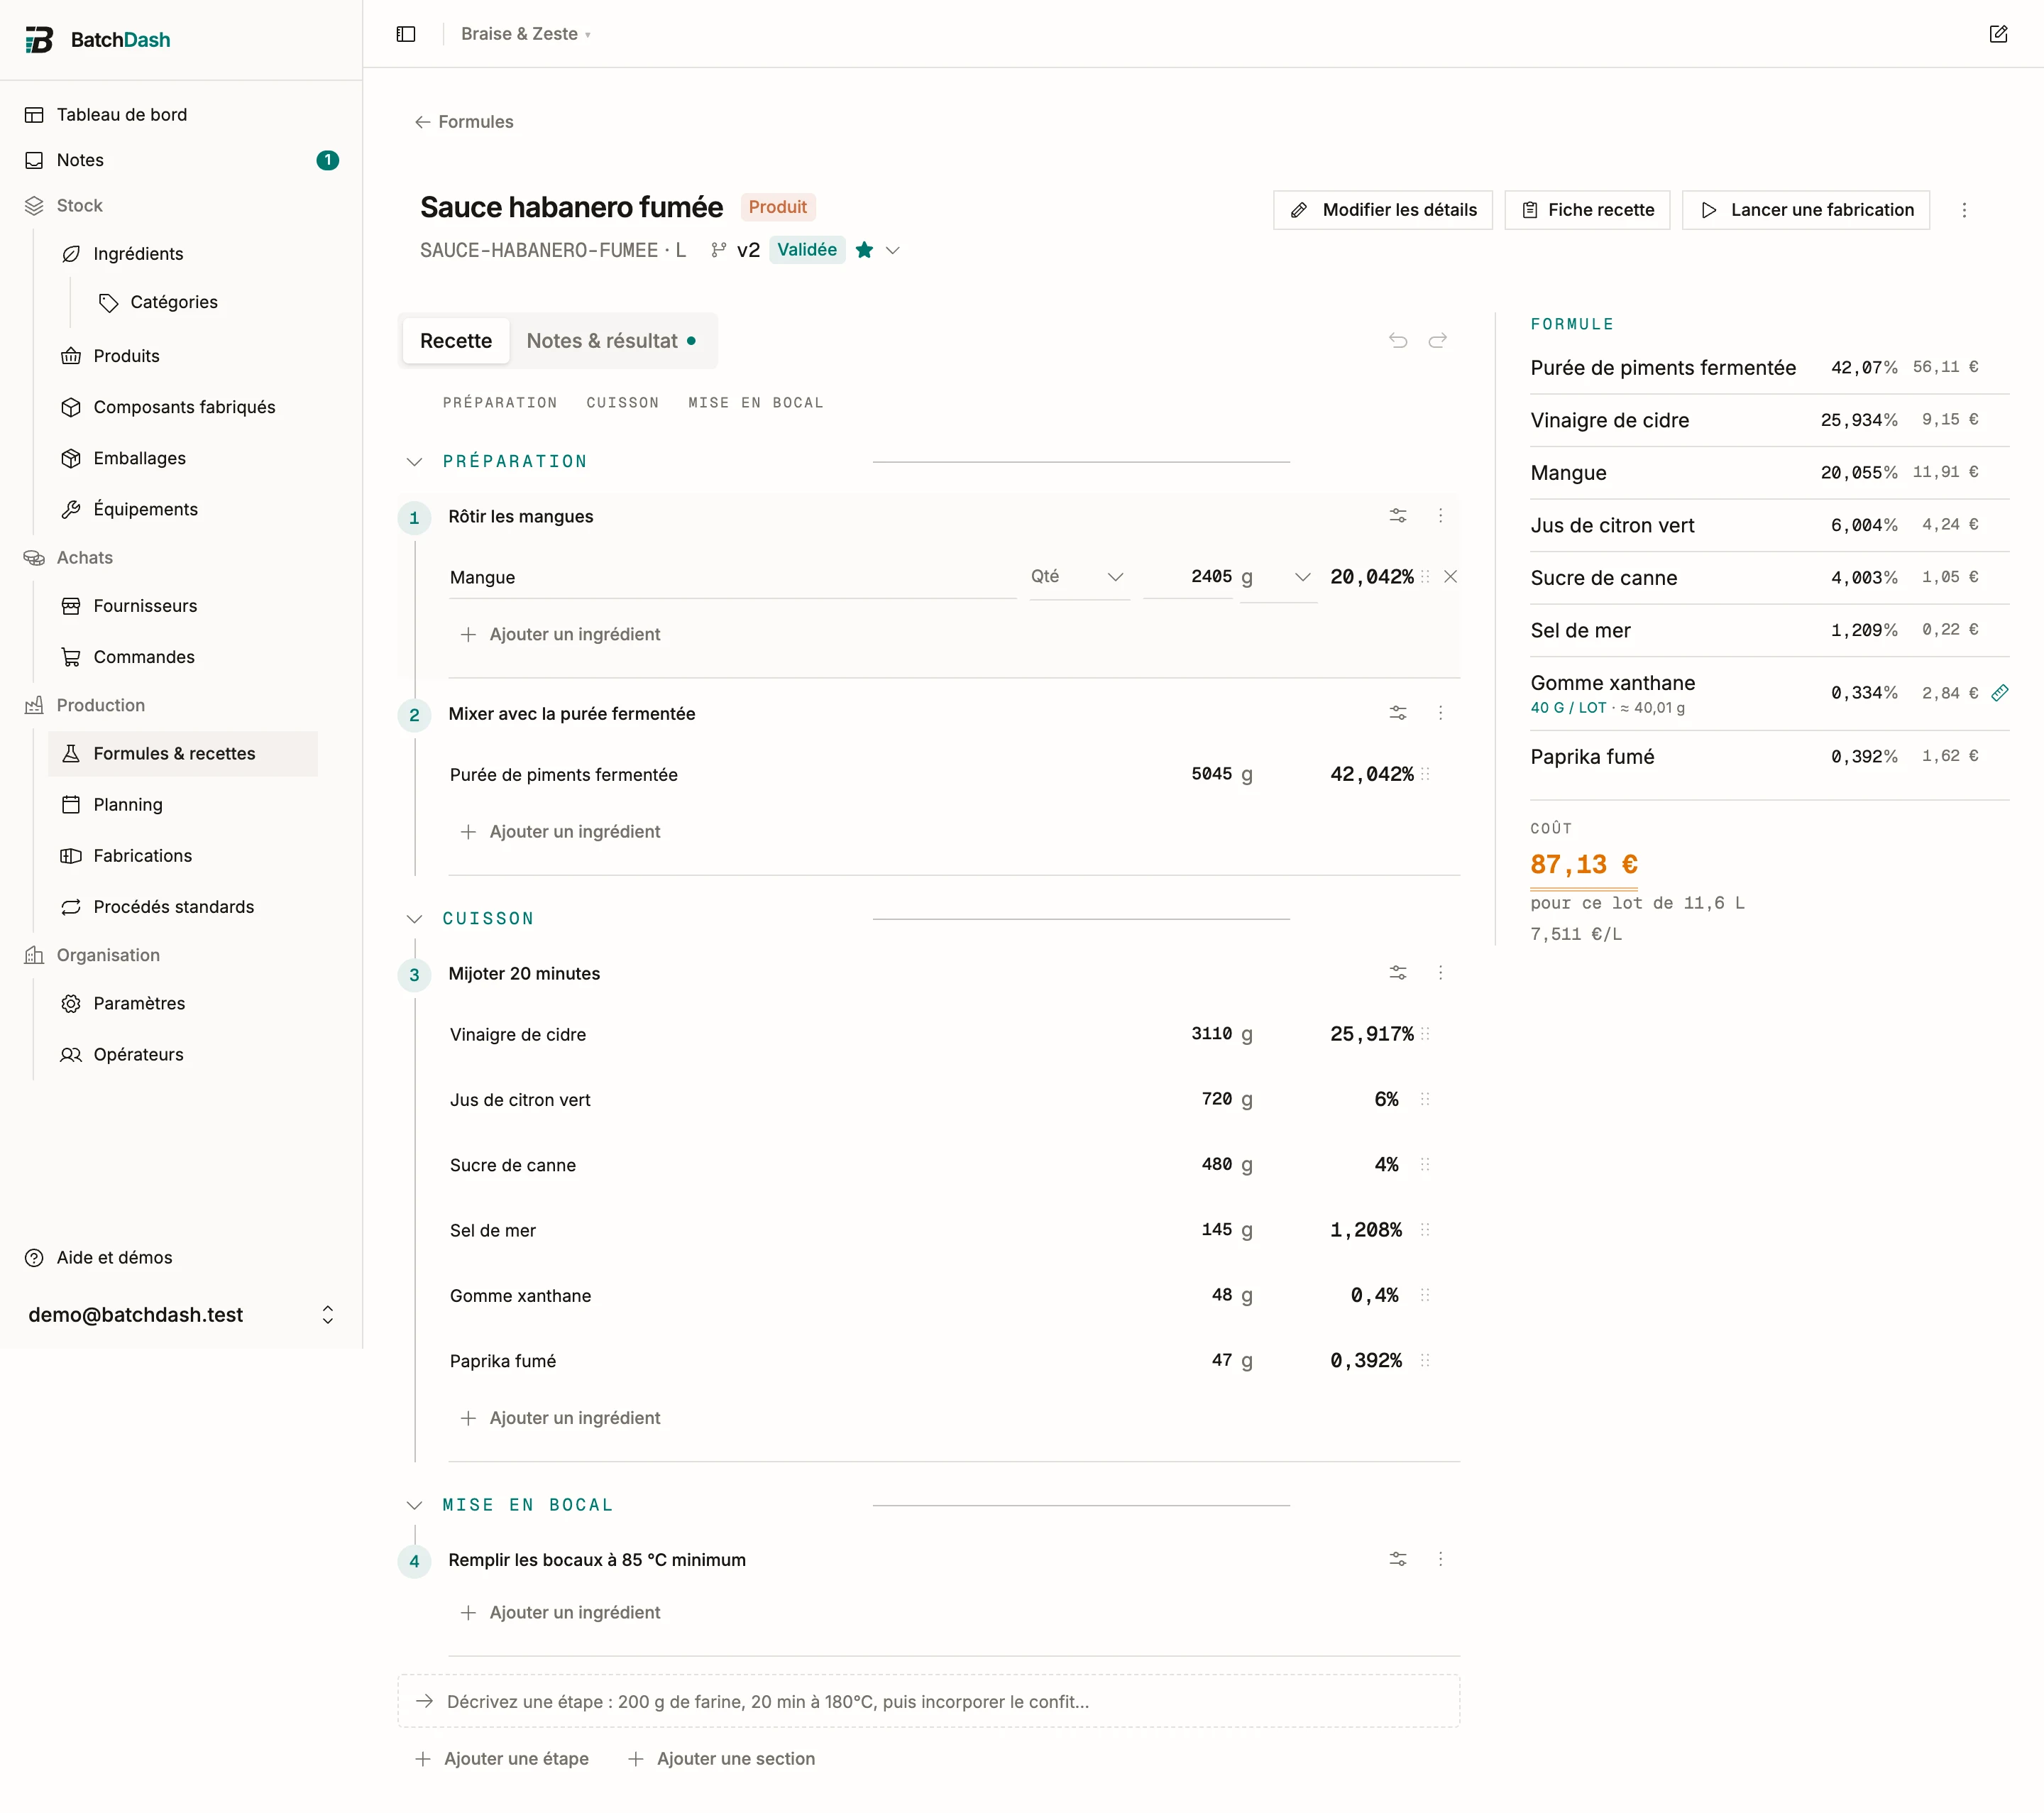This screenshot has height=1813, width=2044.
Task: Open three-dot menu for Rôtir les mangues
Action: 1440,516
